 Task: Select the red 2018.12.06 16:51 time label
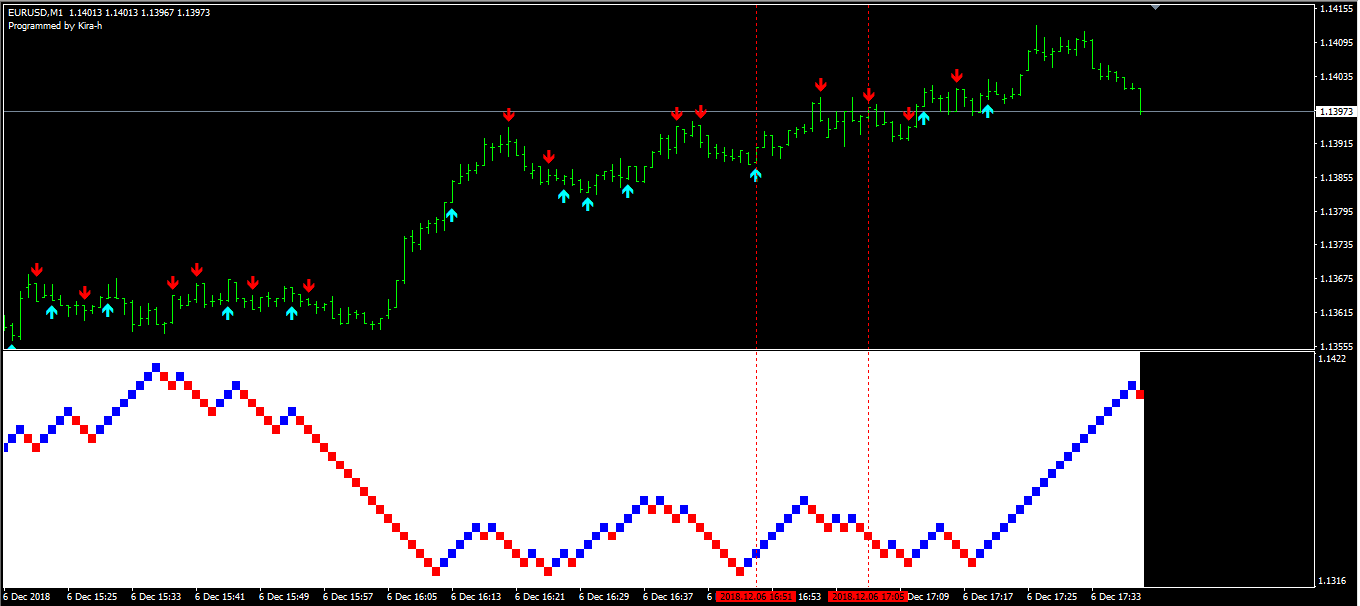tap(756, 597)
